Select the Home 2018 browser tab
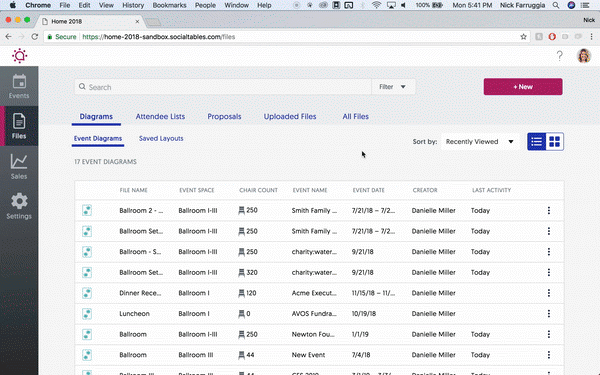The width and height of the screenshot is (600, 375). pos(90,21)
